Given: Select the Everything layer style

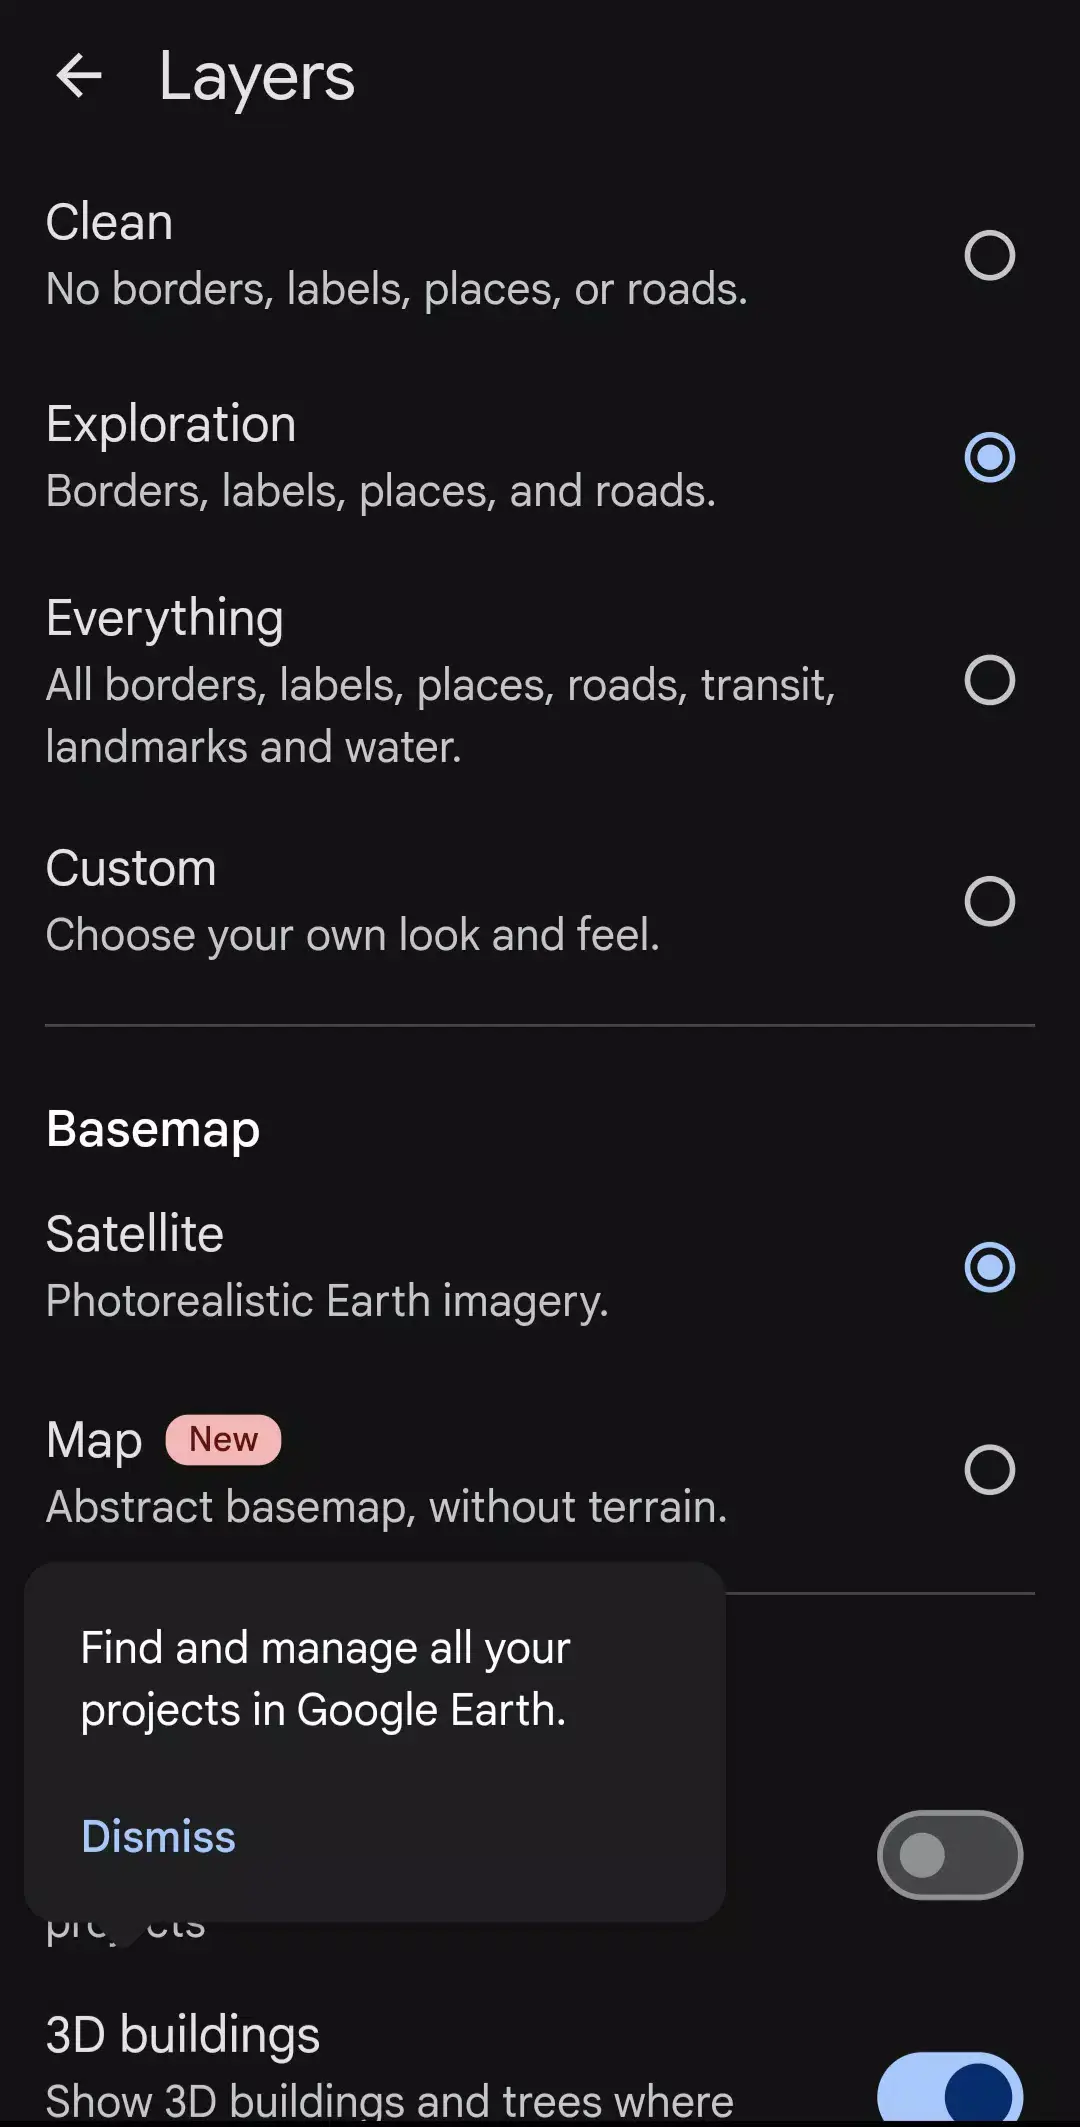Looking at the screenshot, I should click(x=988, y=681).
